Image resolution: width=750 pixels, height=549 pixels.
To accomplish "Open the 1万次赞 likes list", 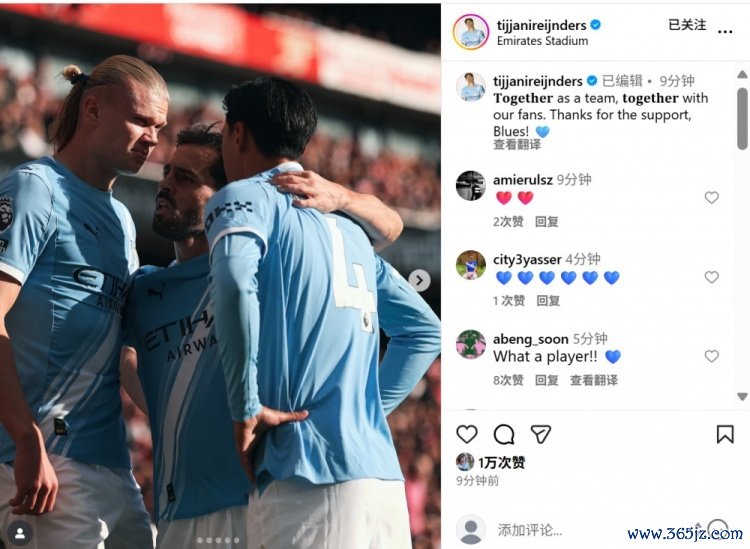I will coord(502,462).
